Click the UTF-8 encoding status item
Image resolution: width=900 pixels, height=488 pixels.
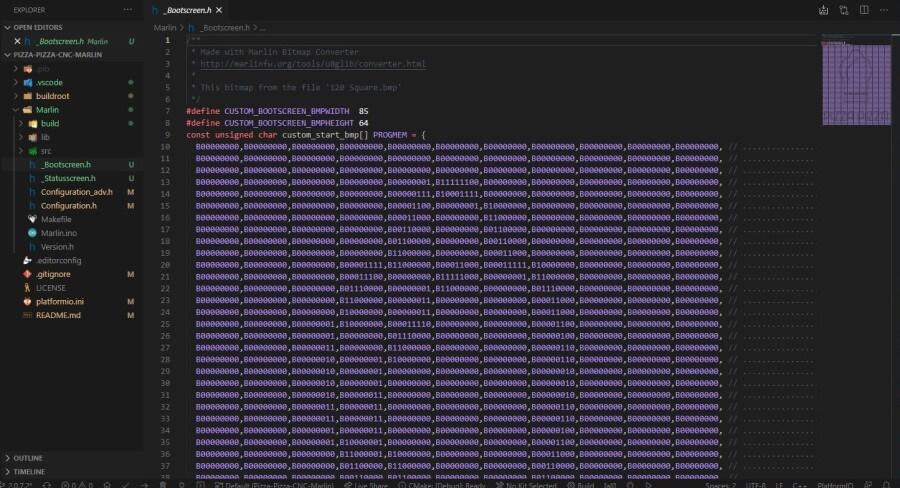(x=756, y=485)
